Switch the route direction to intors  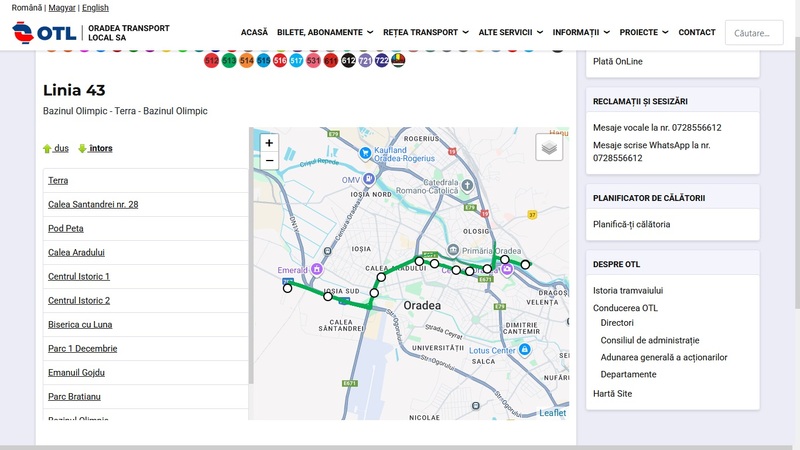[x=96, y=148]
